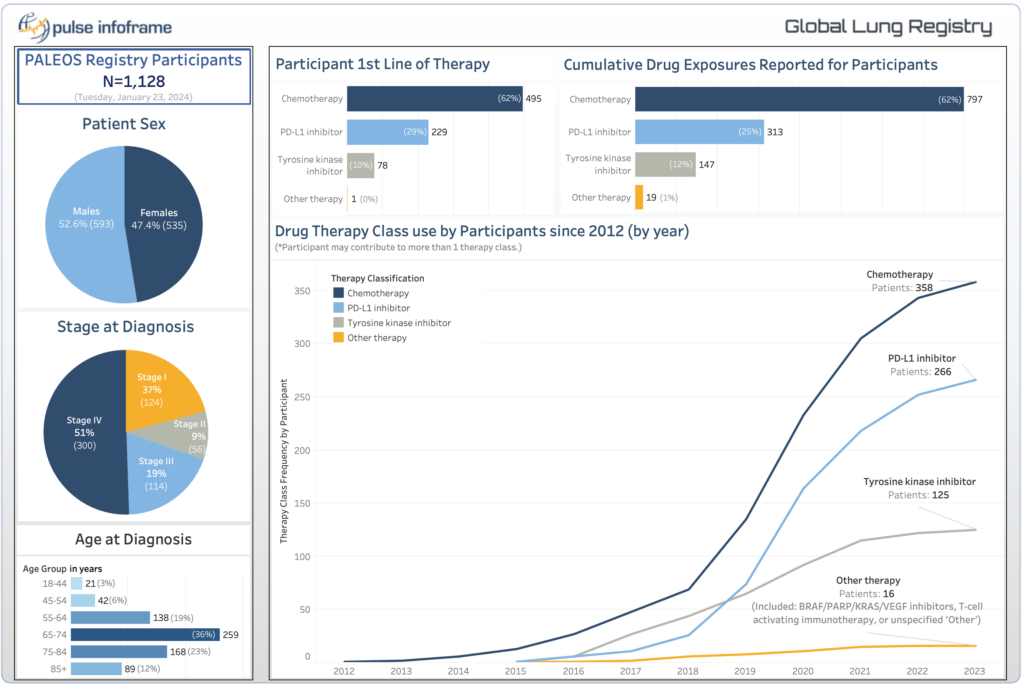
Task: Click the PALEOS Registry Participants header box
Action: point(133,76)
